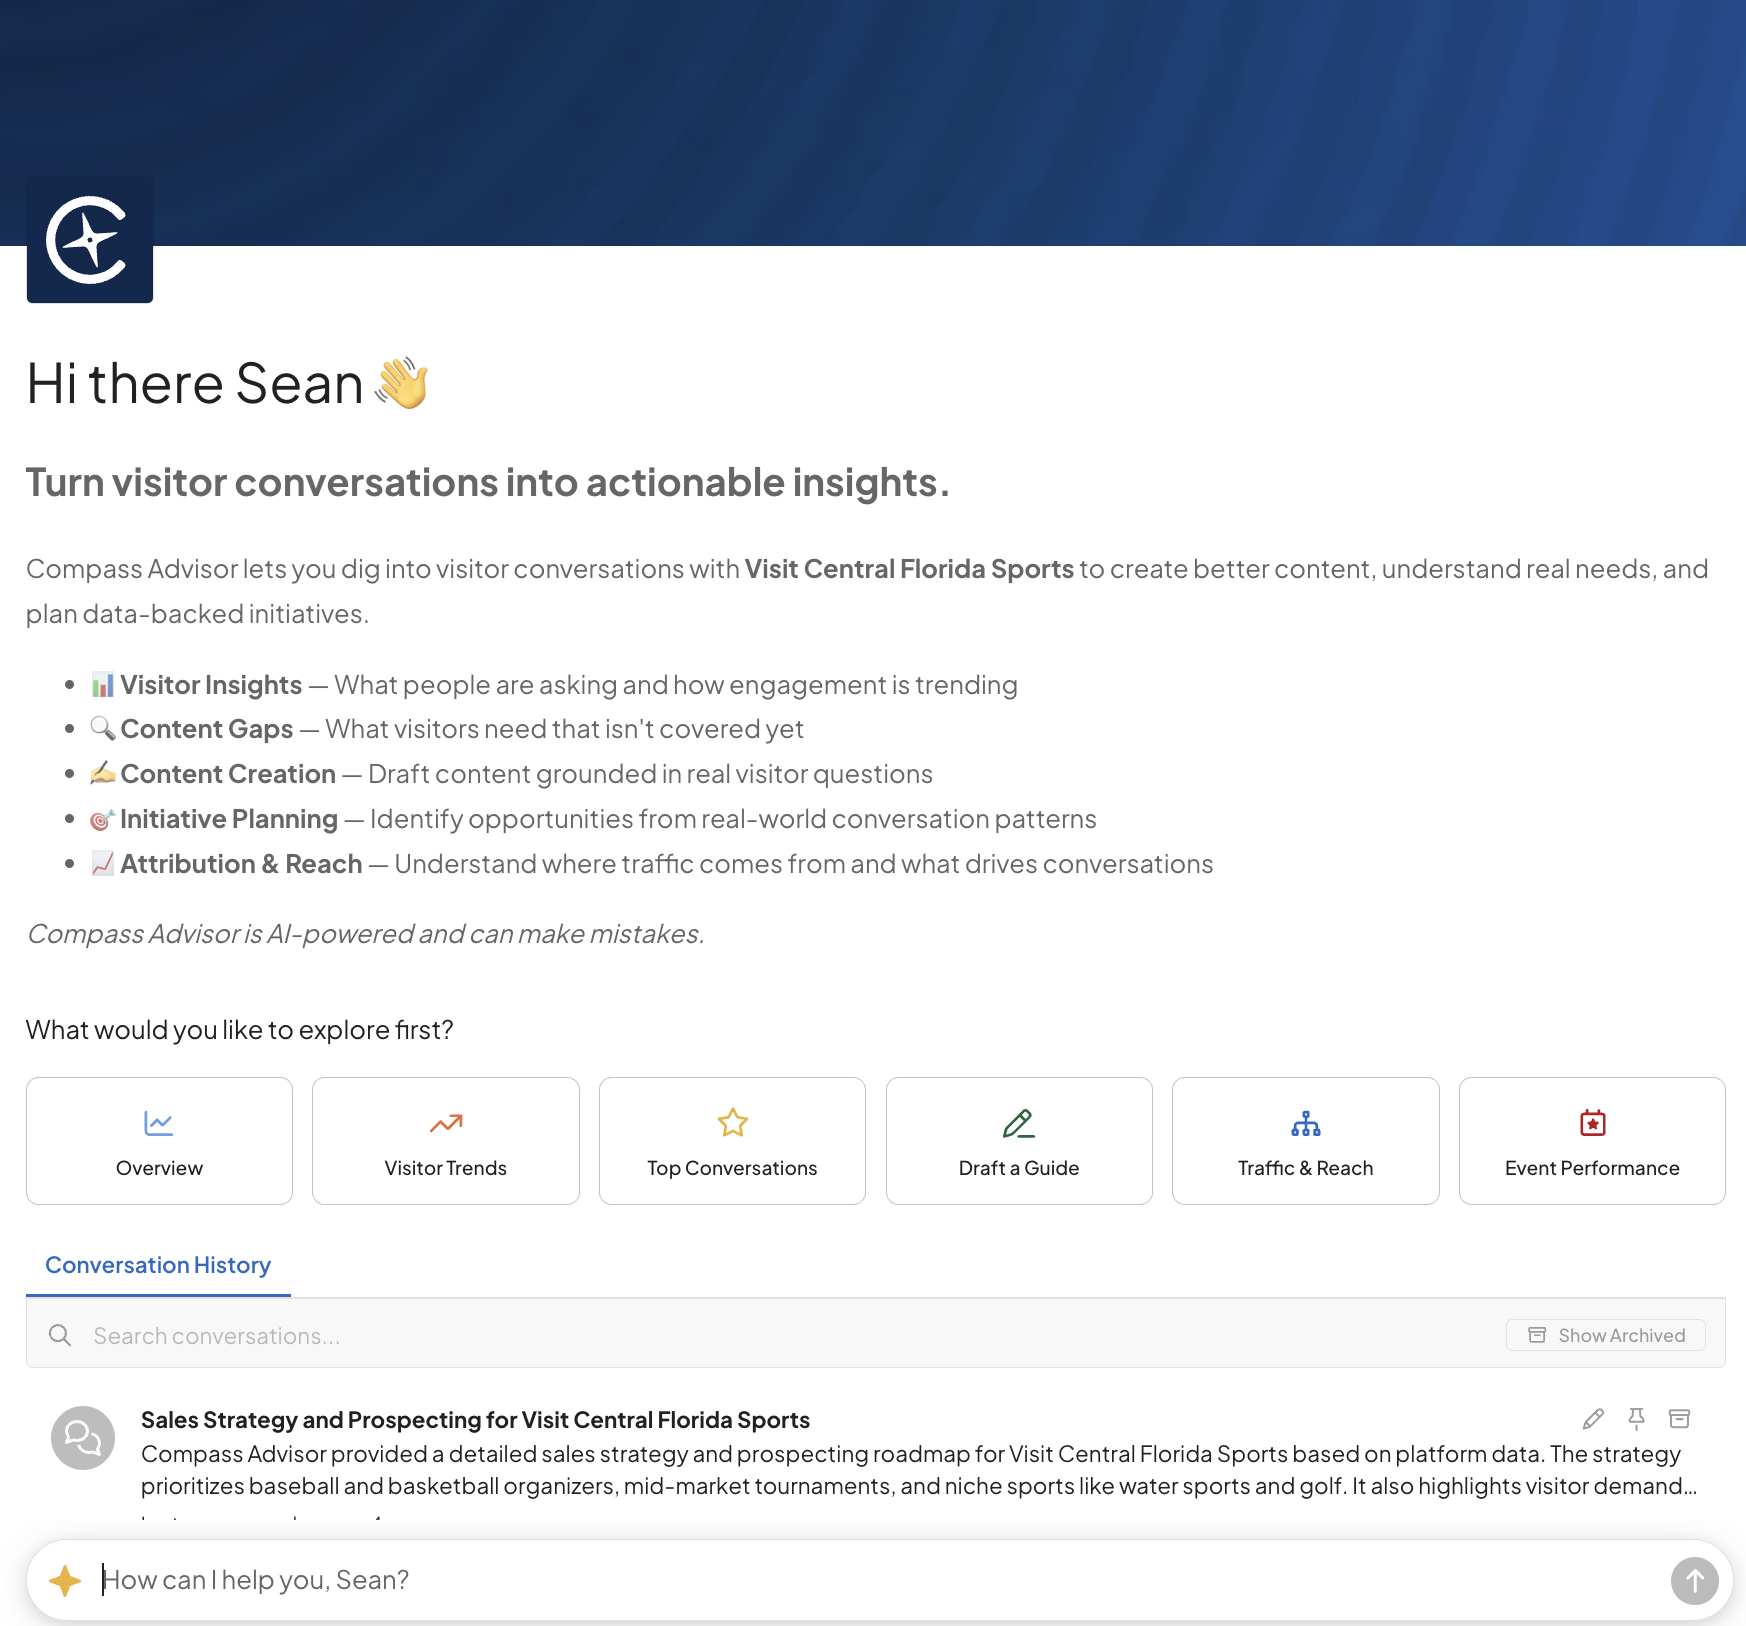The width and height of the screenshot is (1746, 1626).
Task: Click the 'Attribution & Reach' bullet text
Action: coord(241,864)
